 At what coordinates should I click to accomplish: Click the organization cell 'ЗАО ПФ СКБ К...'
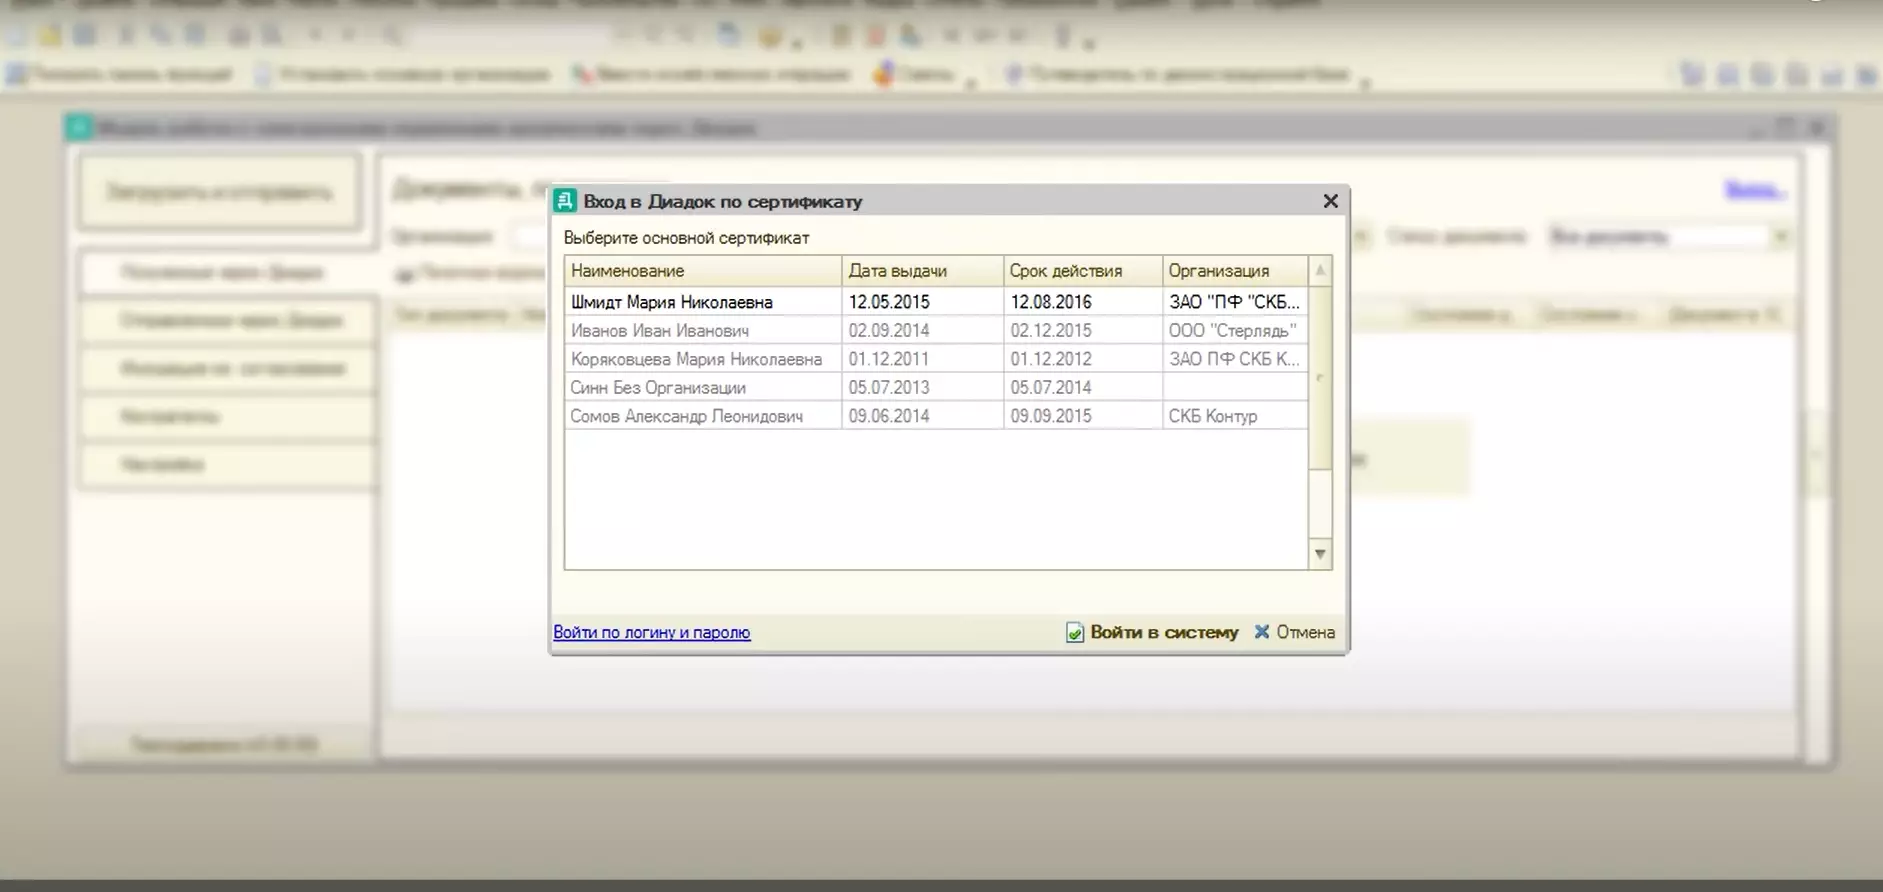[1235, 359]
